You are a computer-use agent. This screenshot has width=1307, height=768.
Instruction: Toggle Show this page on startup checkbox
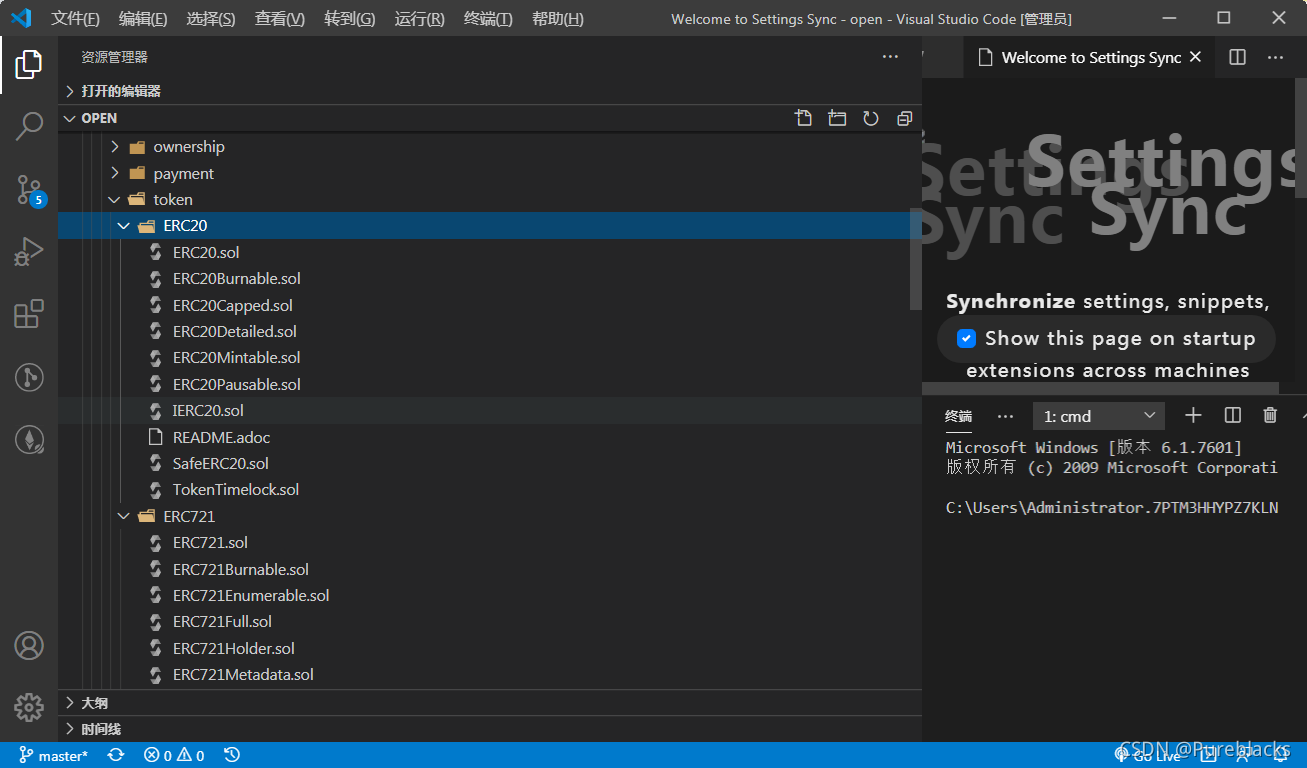click(966, 338)
